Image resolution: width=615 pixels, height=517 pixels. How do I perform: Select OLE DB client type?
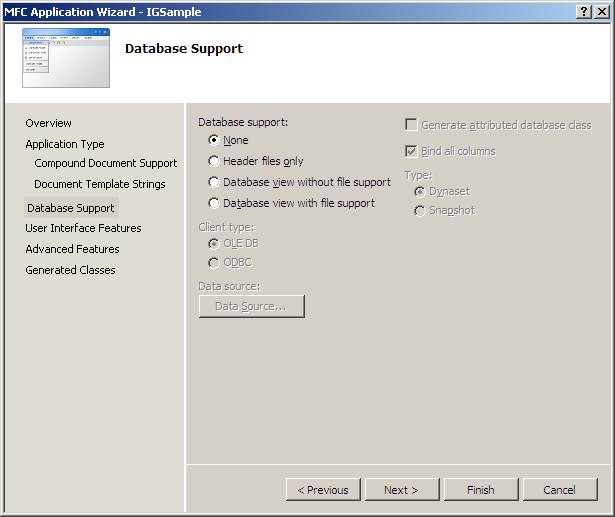pos(214,243)
